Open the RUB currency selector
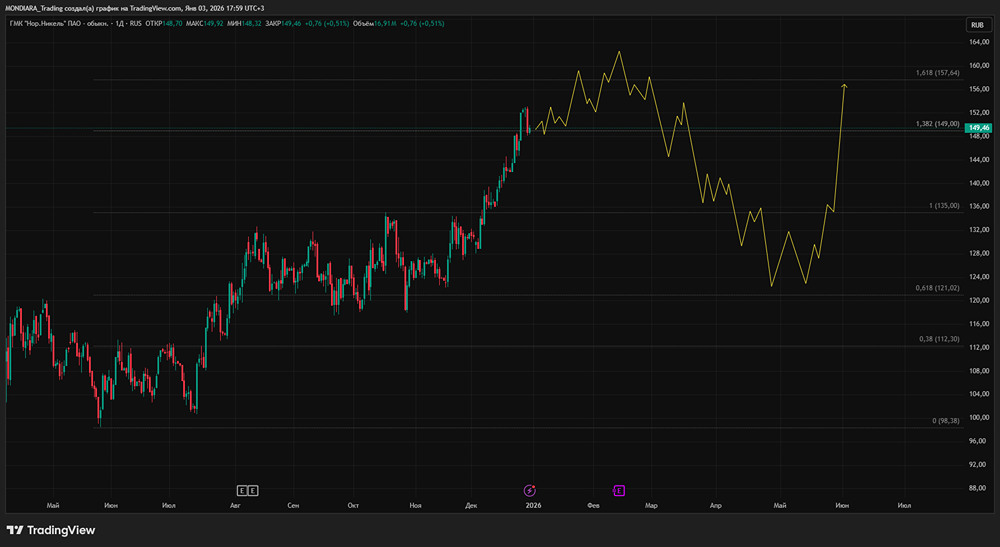This screenshot has height=547, width=1000. (976, 25)
